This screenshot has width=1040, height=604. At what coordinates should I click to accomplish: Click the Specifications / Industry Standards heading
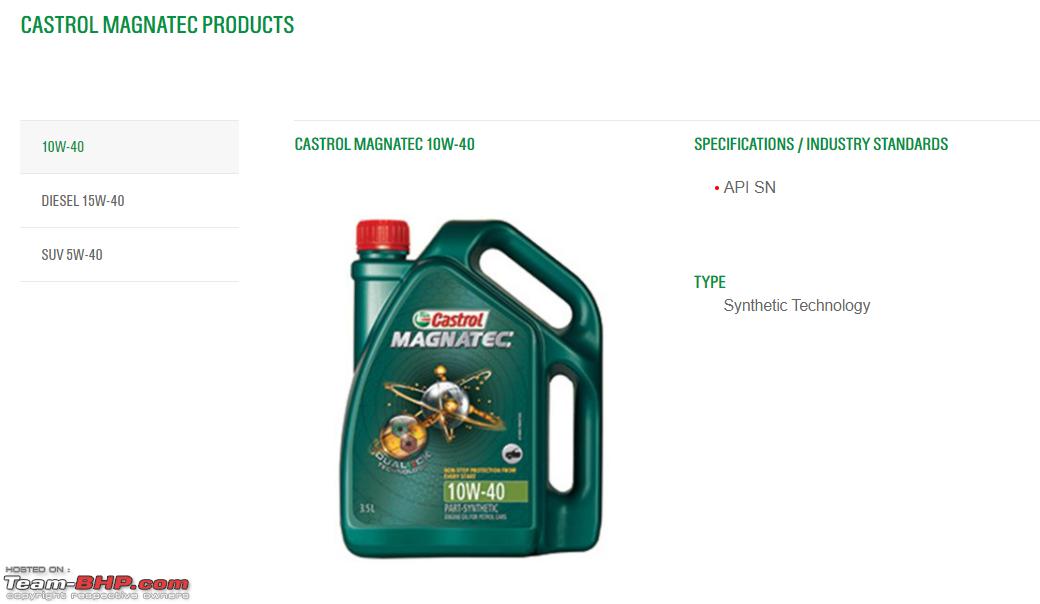821,144
